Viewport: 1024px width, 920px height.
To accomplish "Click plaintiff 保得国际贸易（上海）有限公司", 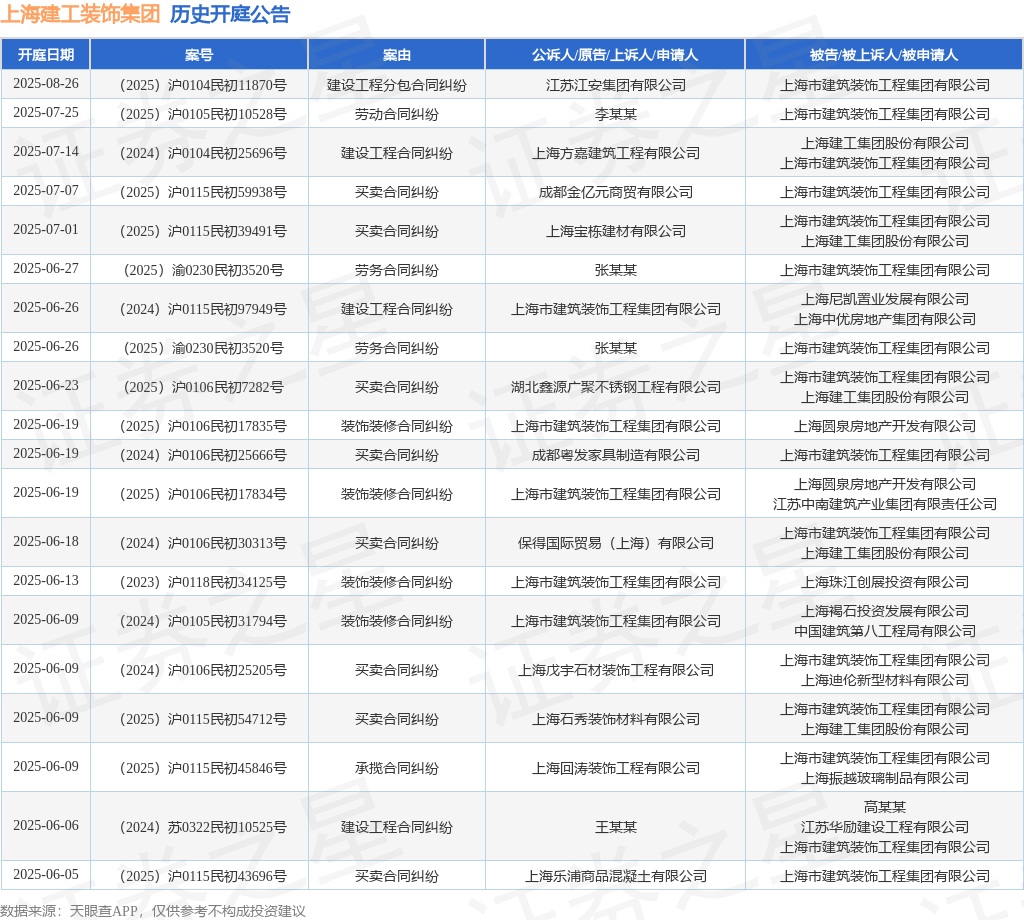I will point(615,543).
